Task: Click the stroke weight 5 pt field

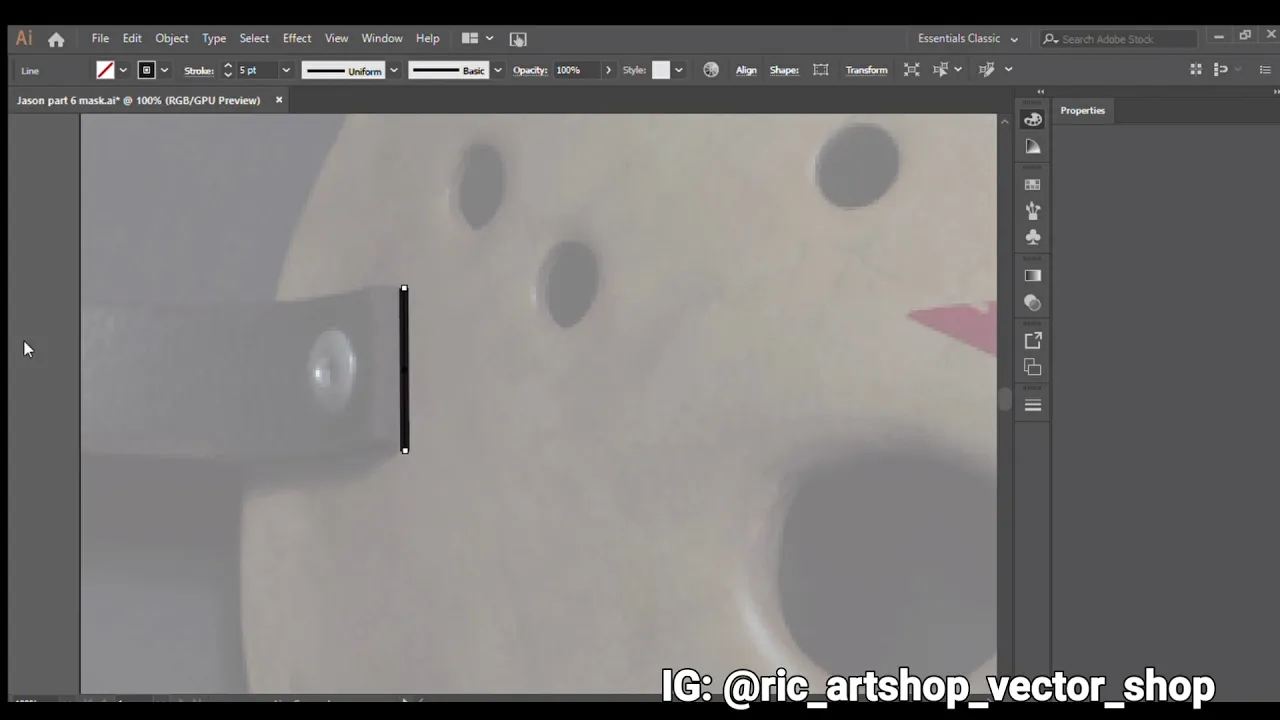Action: 257,70
